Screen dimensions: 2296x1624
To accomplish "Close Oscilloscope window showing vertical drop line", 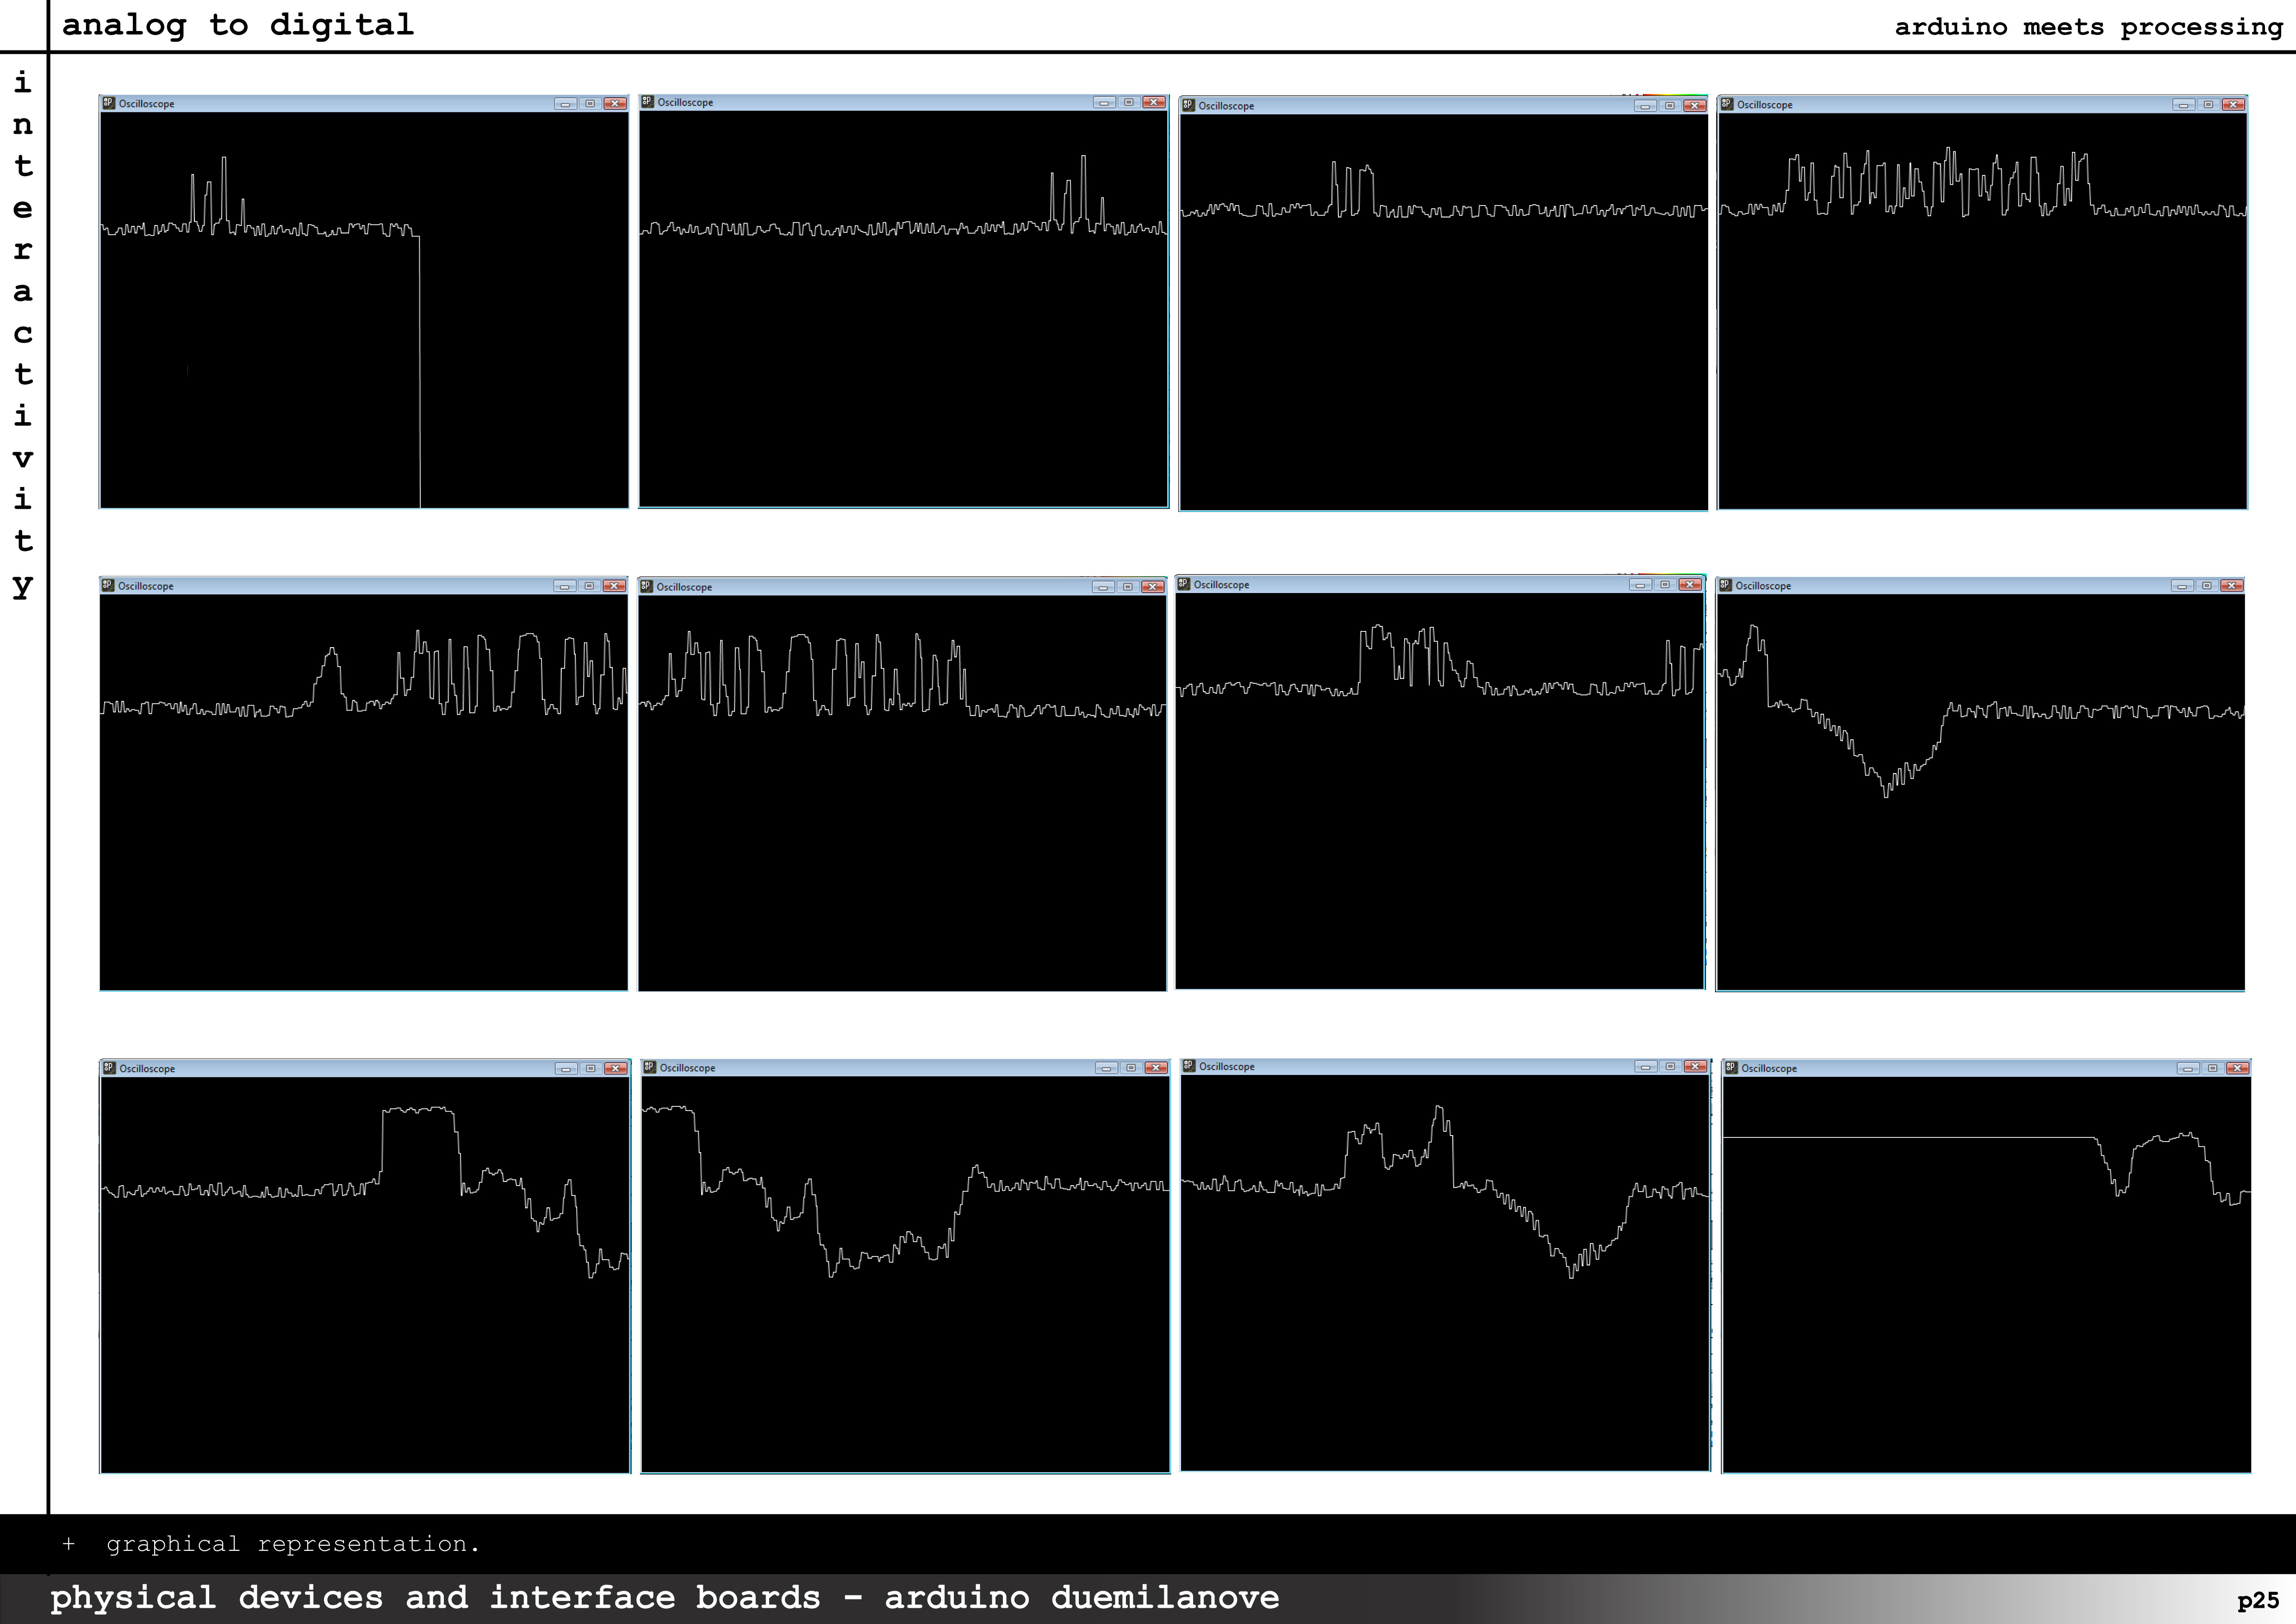I will click(614, 103).
